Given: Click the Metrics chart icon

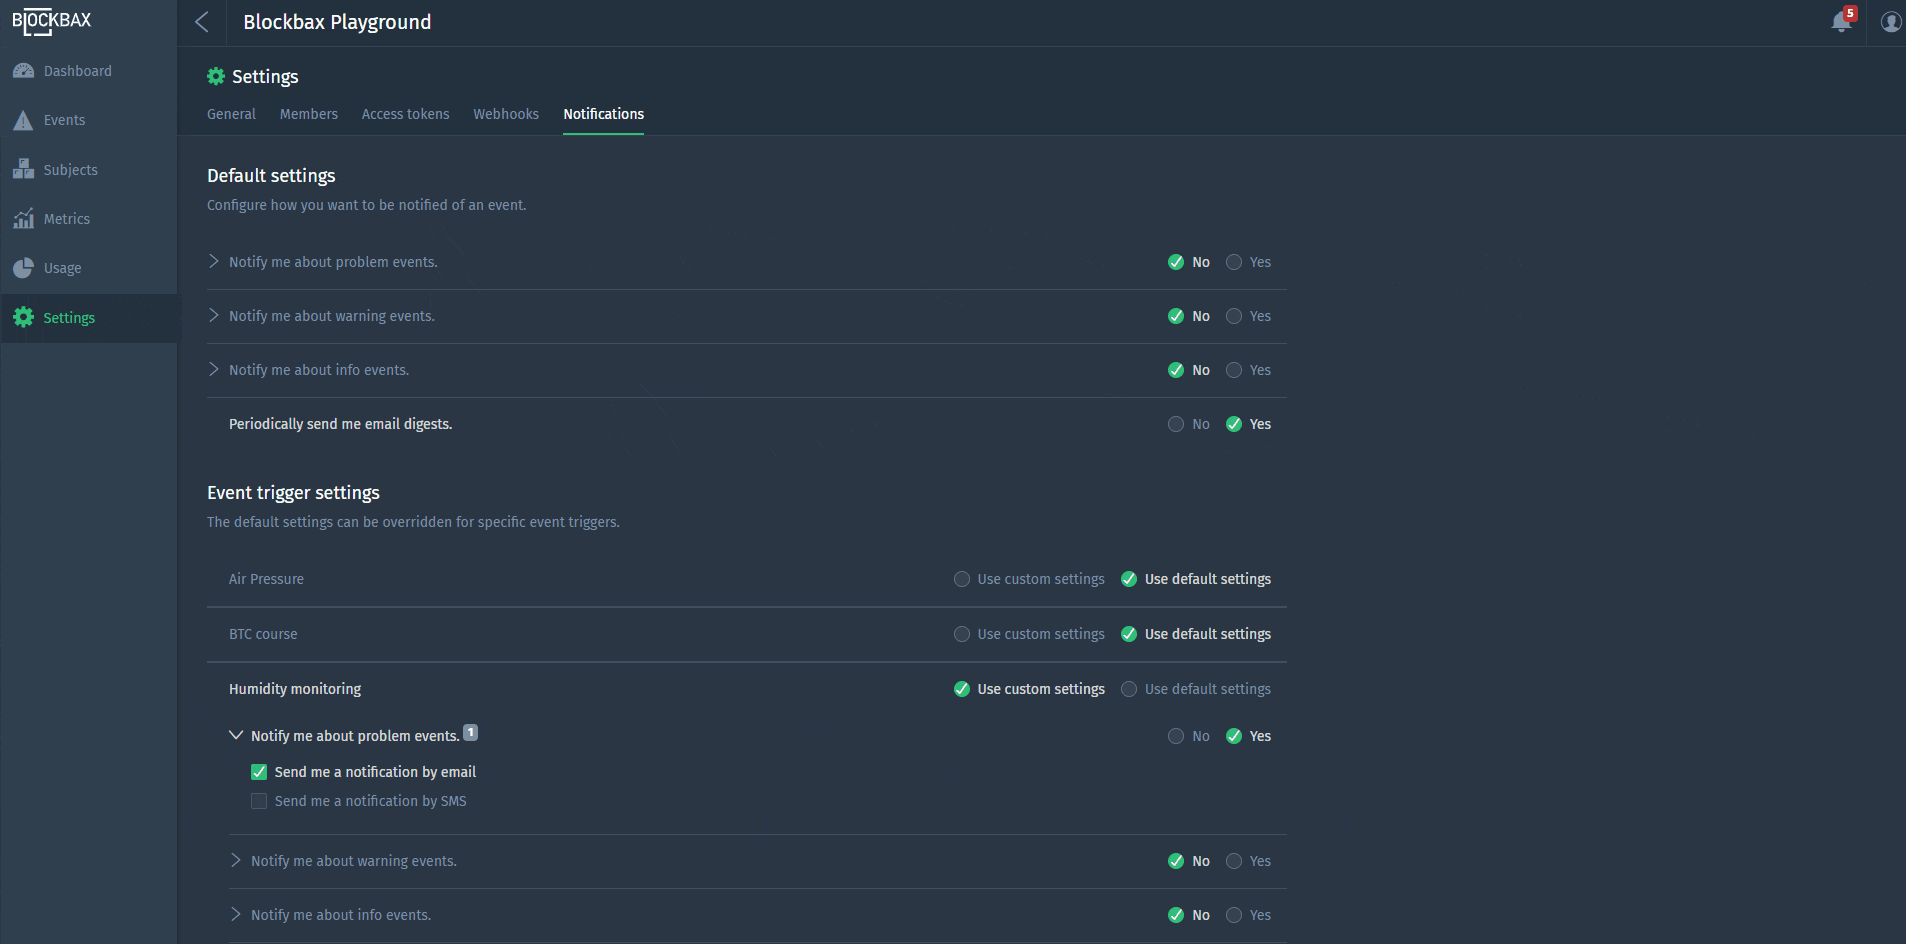Looking at the screenshot, I should coord(23,219).
